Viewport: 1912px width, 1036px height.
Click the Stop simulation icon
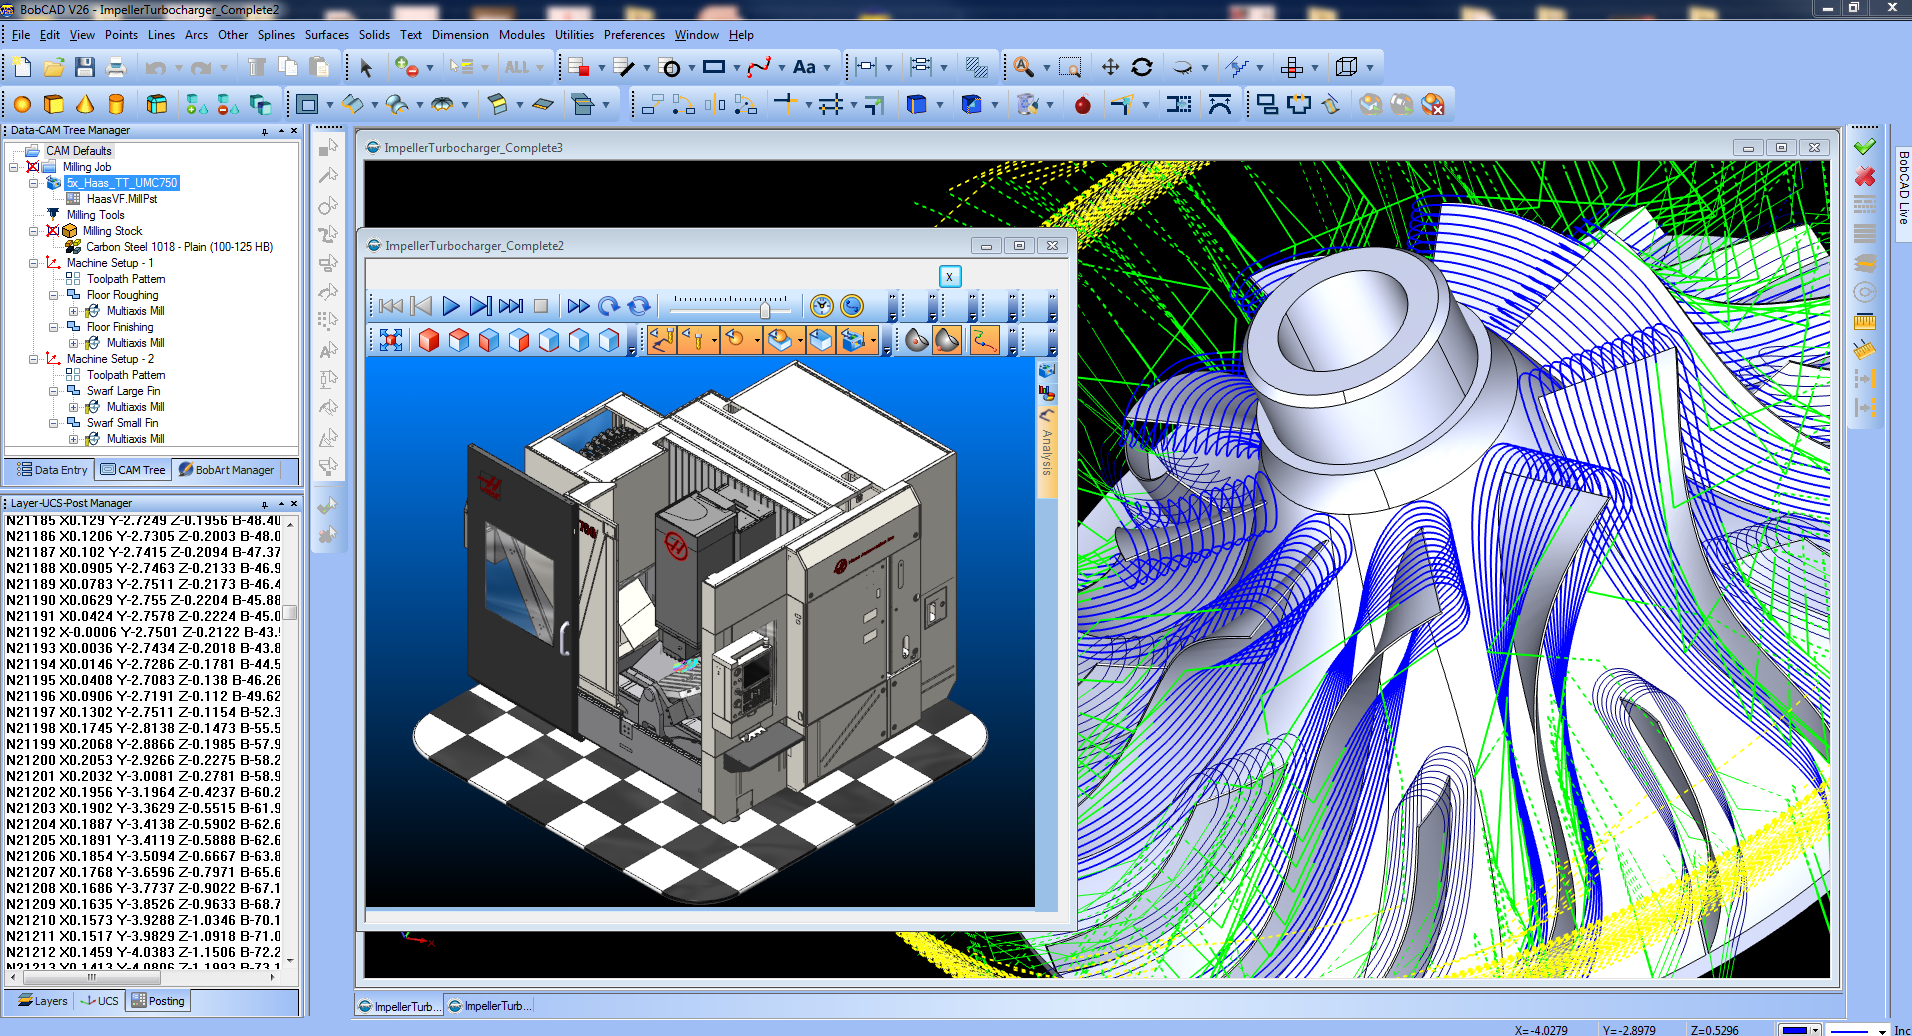point(541,306)
